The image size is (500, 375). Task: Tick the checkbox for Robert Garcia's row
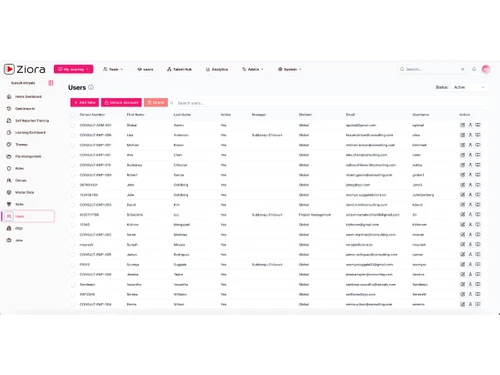click(73, 175)
